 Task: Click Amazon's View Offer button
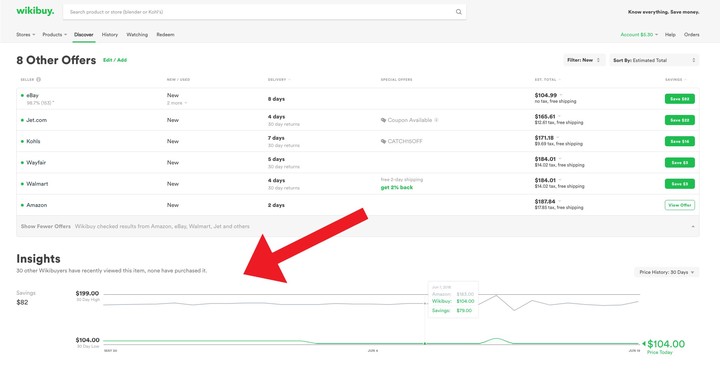(680, 205)
